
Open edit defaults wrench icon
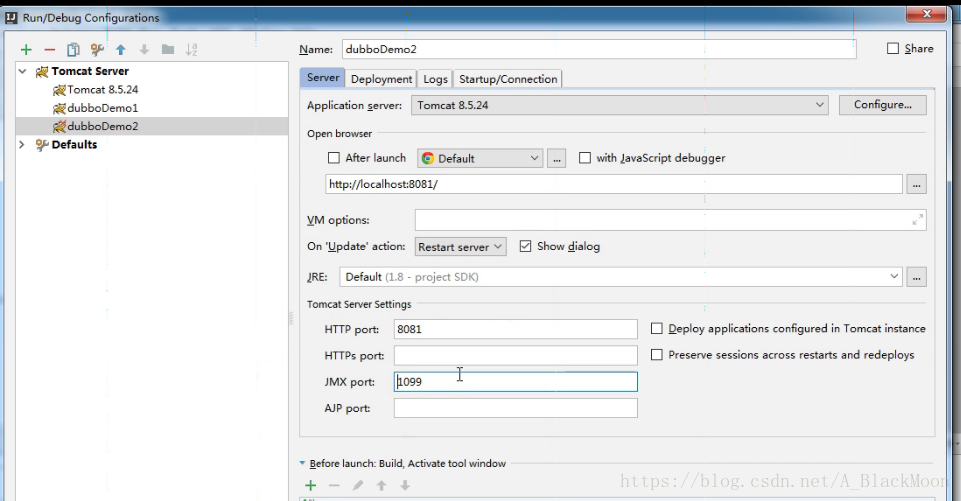point(97,50)
